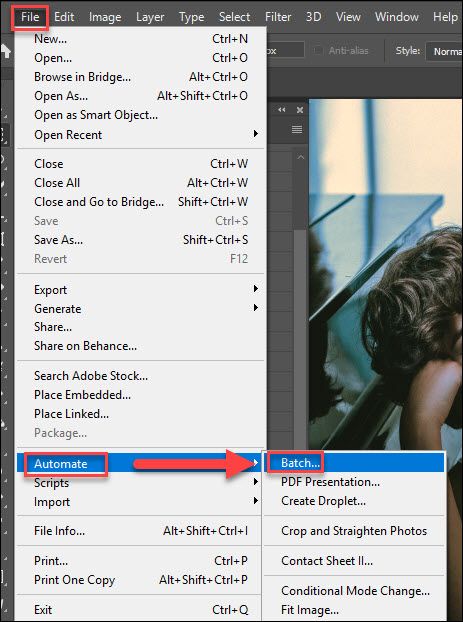Open the Layer menu
This screenshot has height=622, width=463.
click(x=150, y=17)
